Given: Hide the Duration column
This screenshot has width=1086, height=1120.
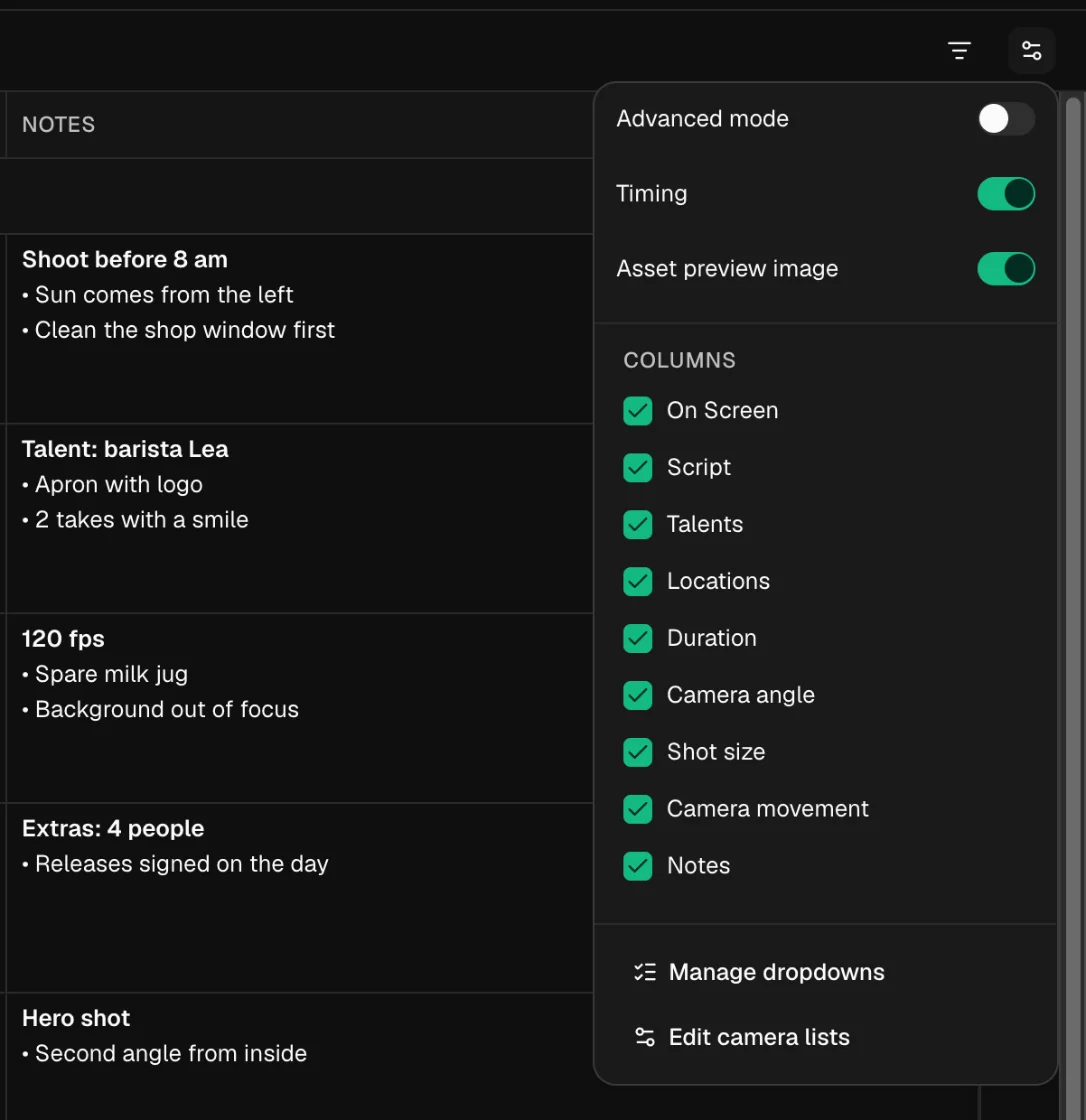Looking at the screenshot, I should 637,639.
